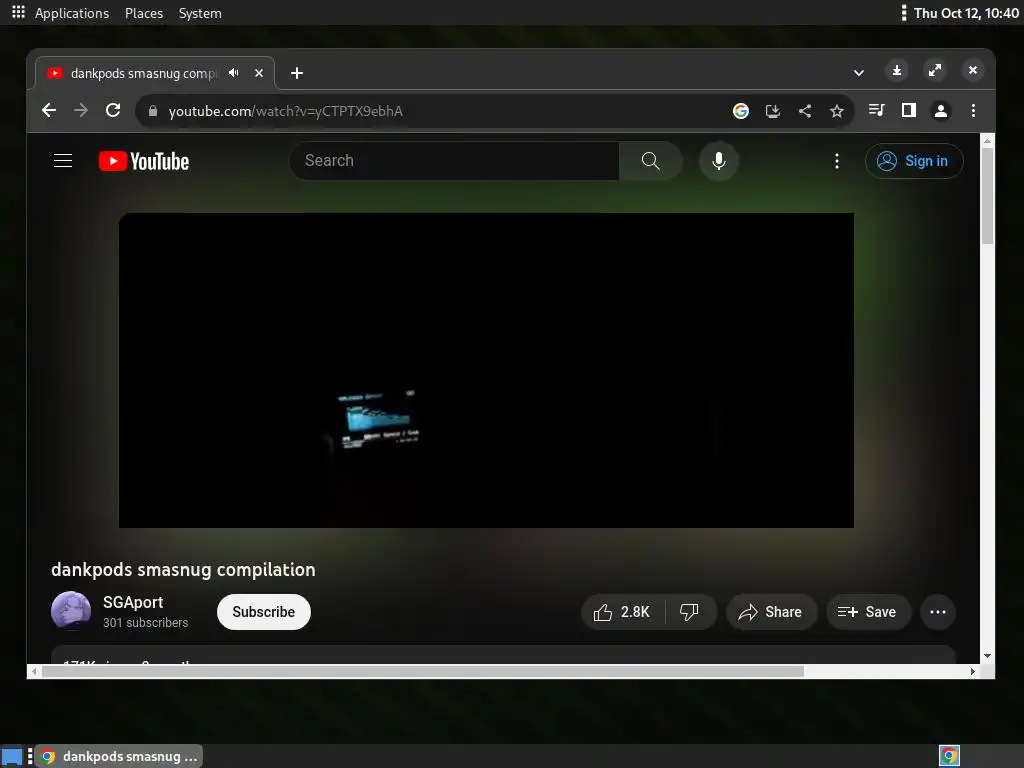Go forward with the browser forward arrow
The height and width of the screenshot is (768, 1024).
tap(81, 110)
